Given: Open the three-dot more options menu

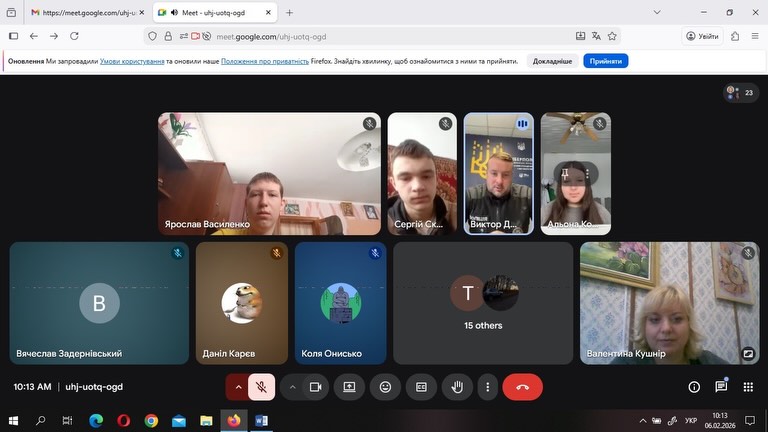Looking at the screenshot, I should click(x=488, y=387).
